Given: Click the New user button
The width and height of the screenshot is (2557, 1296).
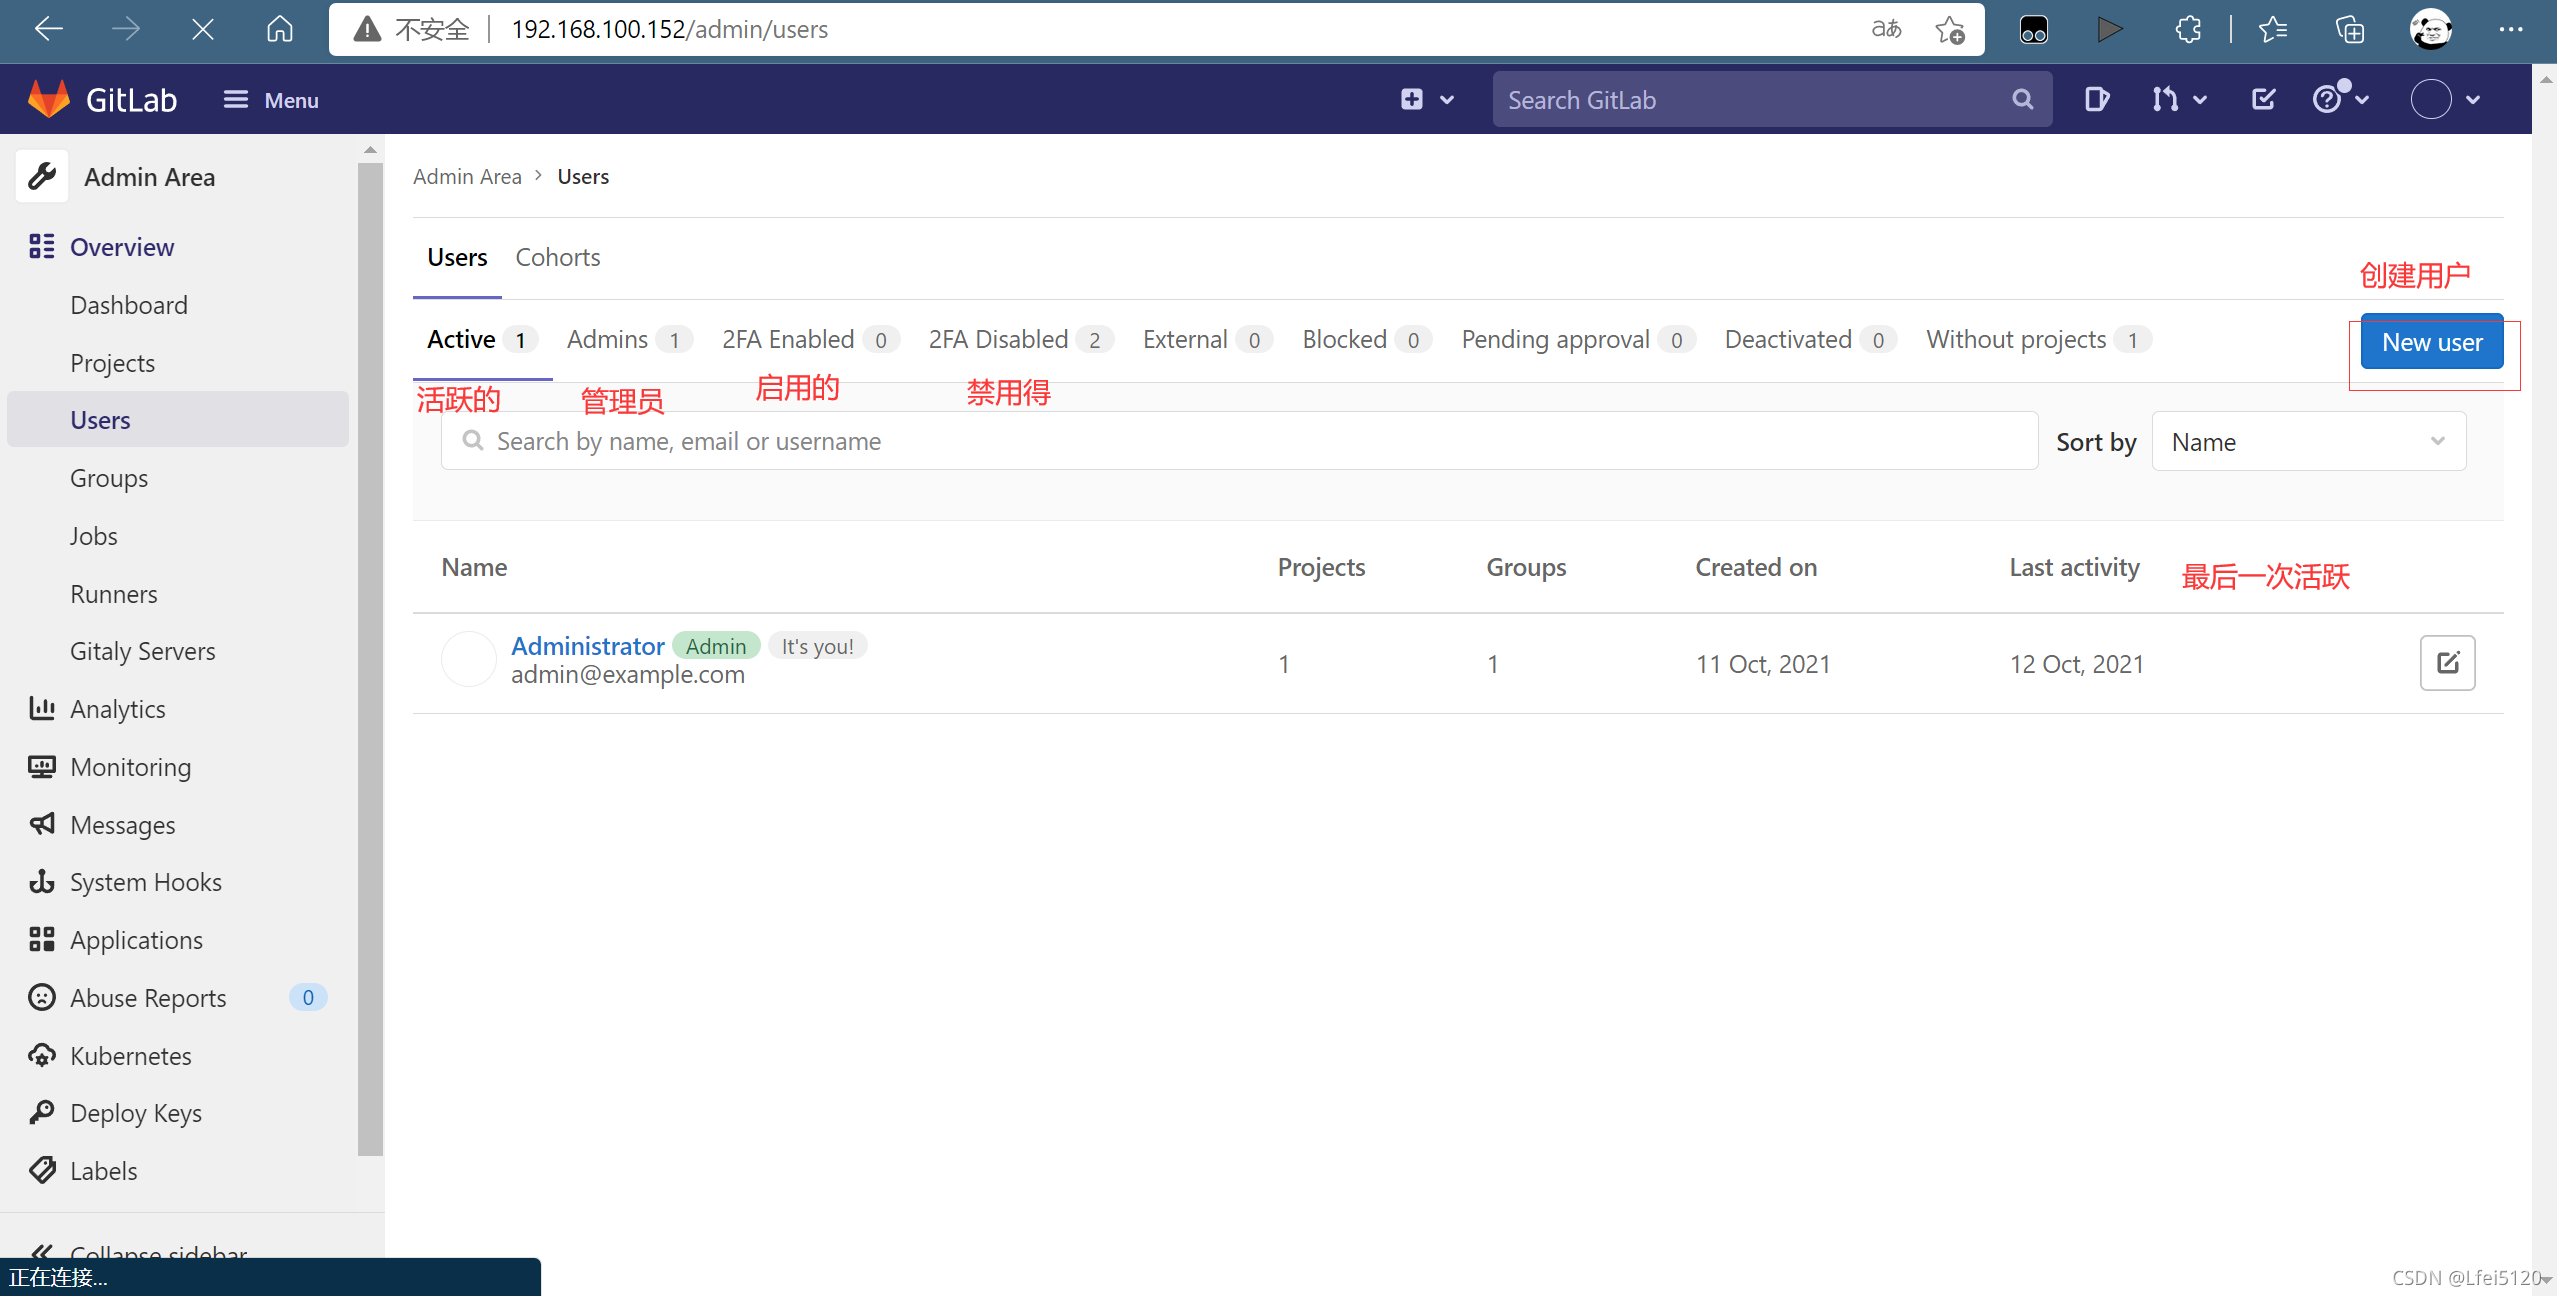Looking at the screenshot, I should pos(2431,342).
